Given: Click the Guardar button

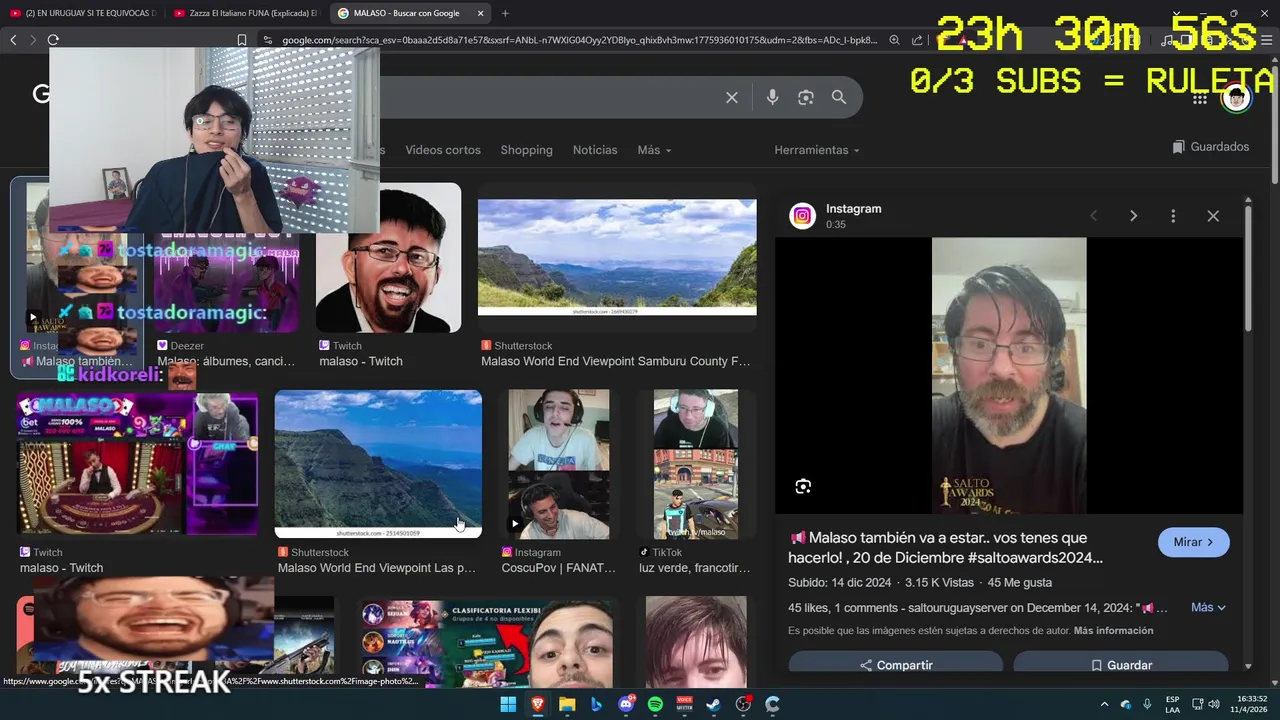Looking at the screenshot, I should (1121, 664).
